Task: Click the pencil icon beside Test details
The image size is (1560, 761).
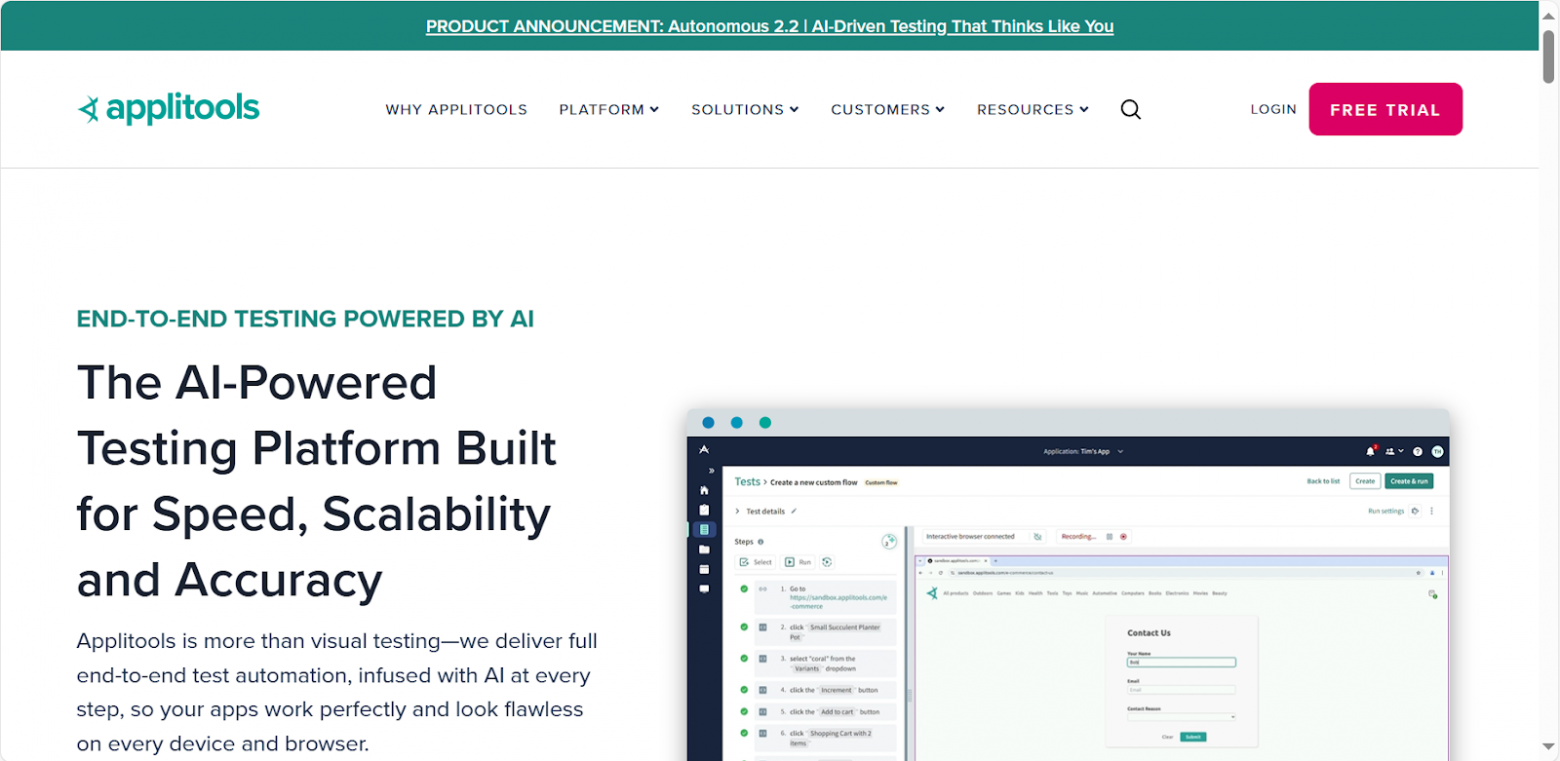Action: [794, 511]
